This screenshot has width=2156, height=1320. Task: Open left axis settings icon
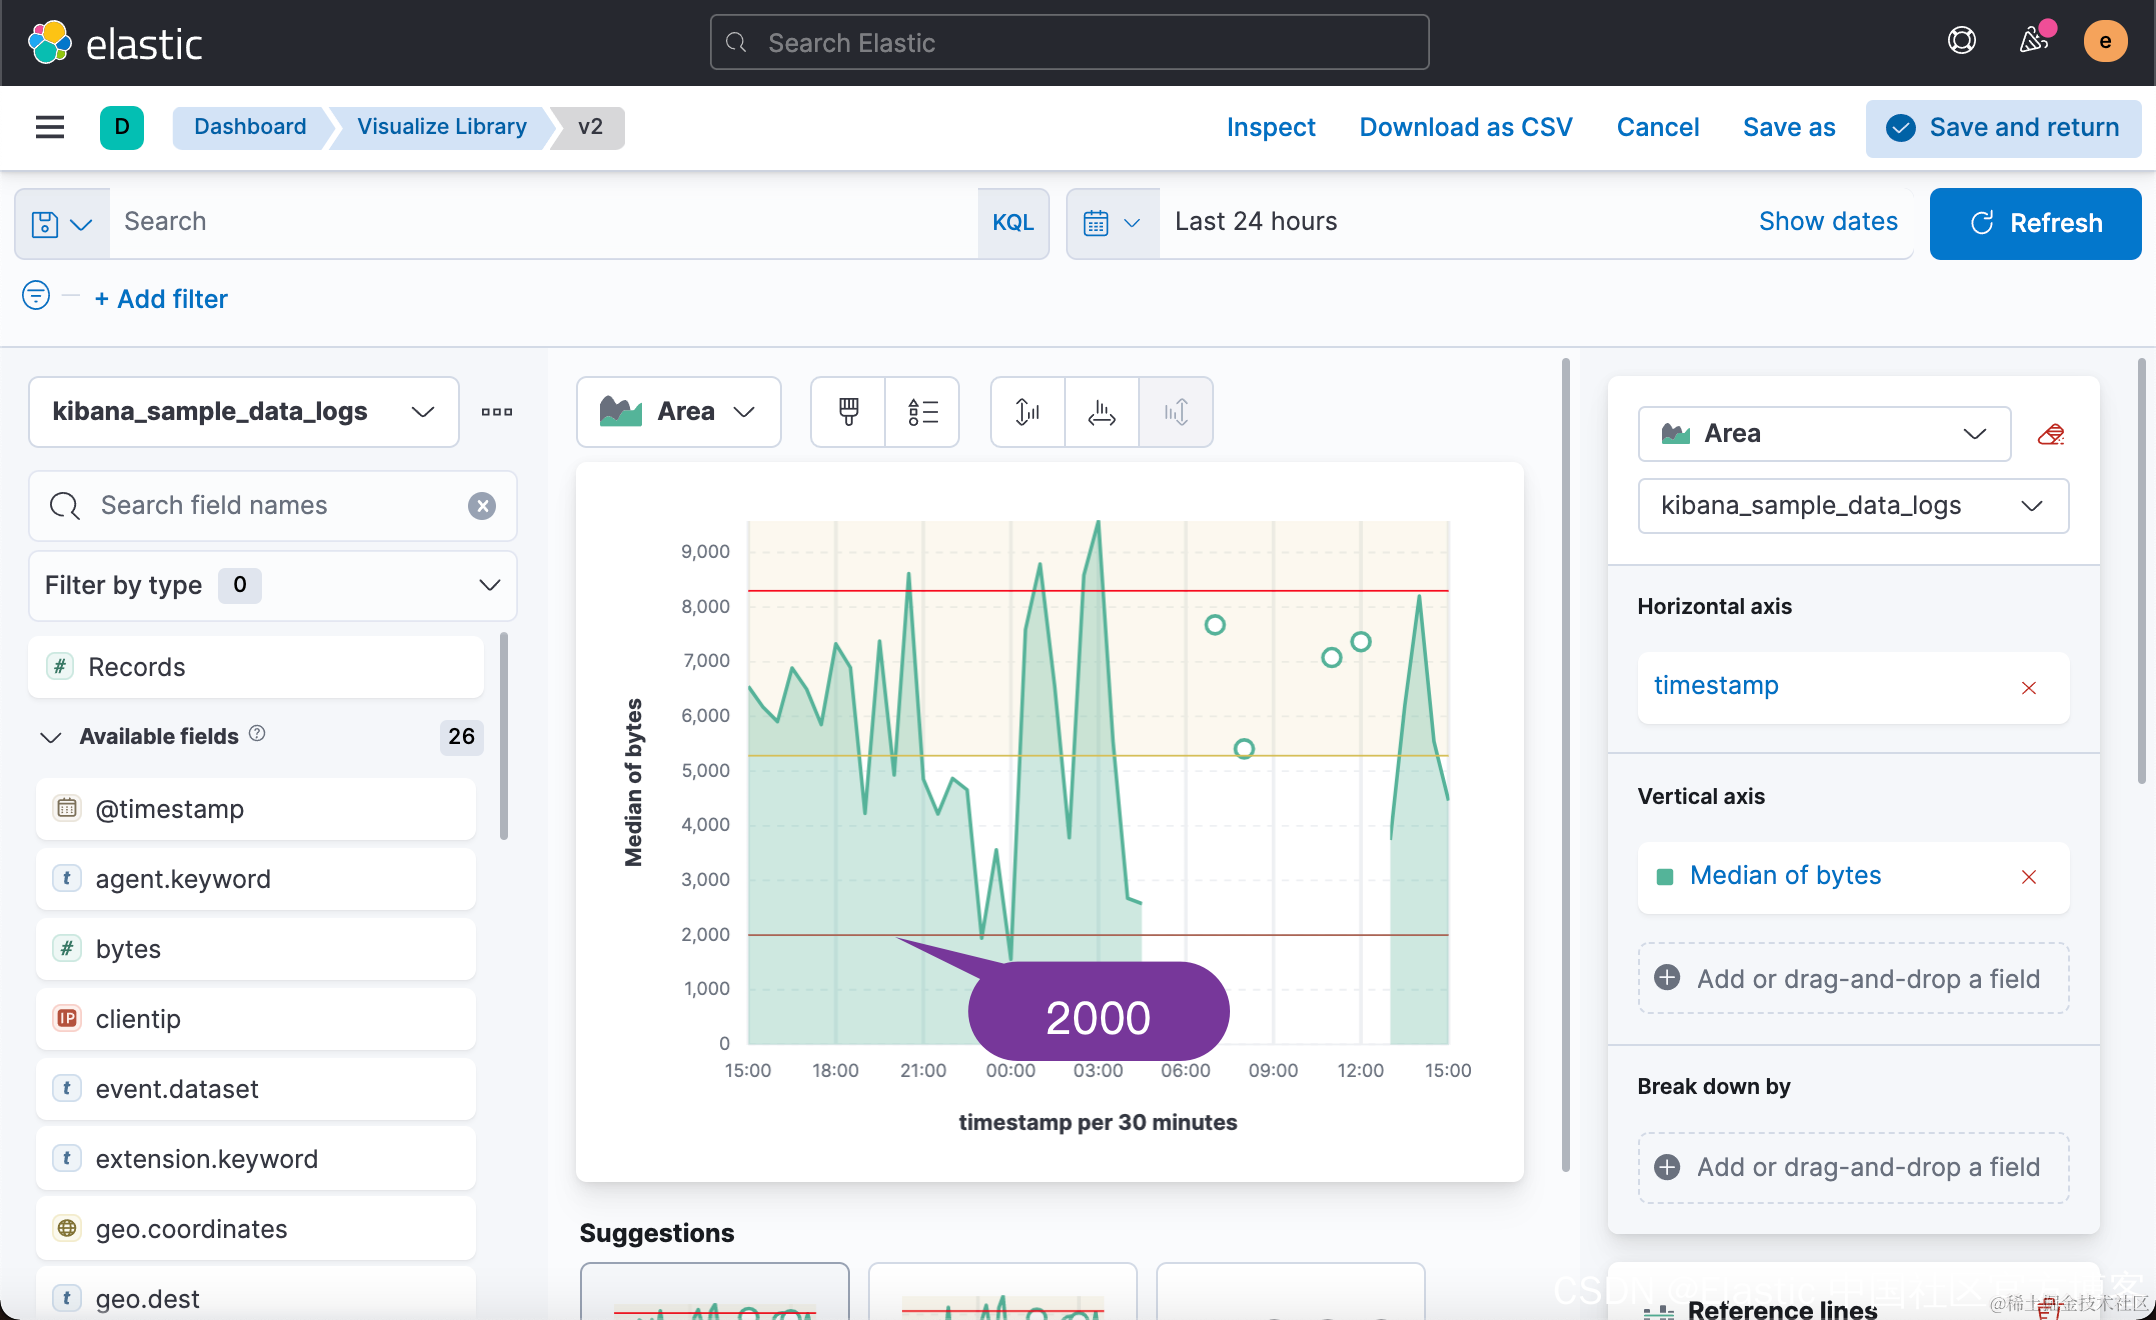point(1027,411)
